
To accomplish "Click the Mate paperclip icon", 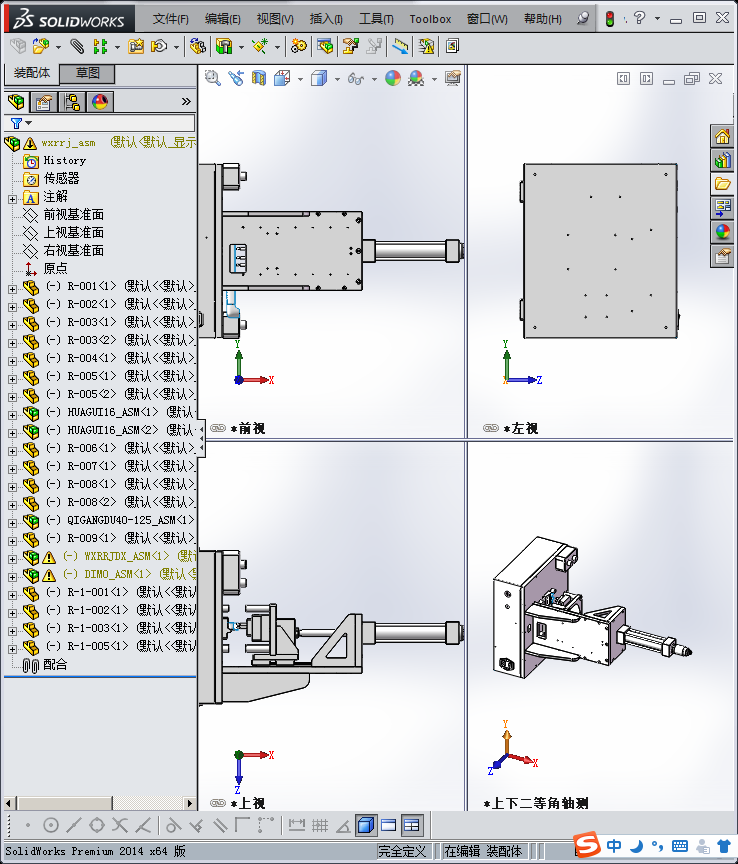I will coord(77,46).
